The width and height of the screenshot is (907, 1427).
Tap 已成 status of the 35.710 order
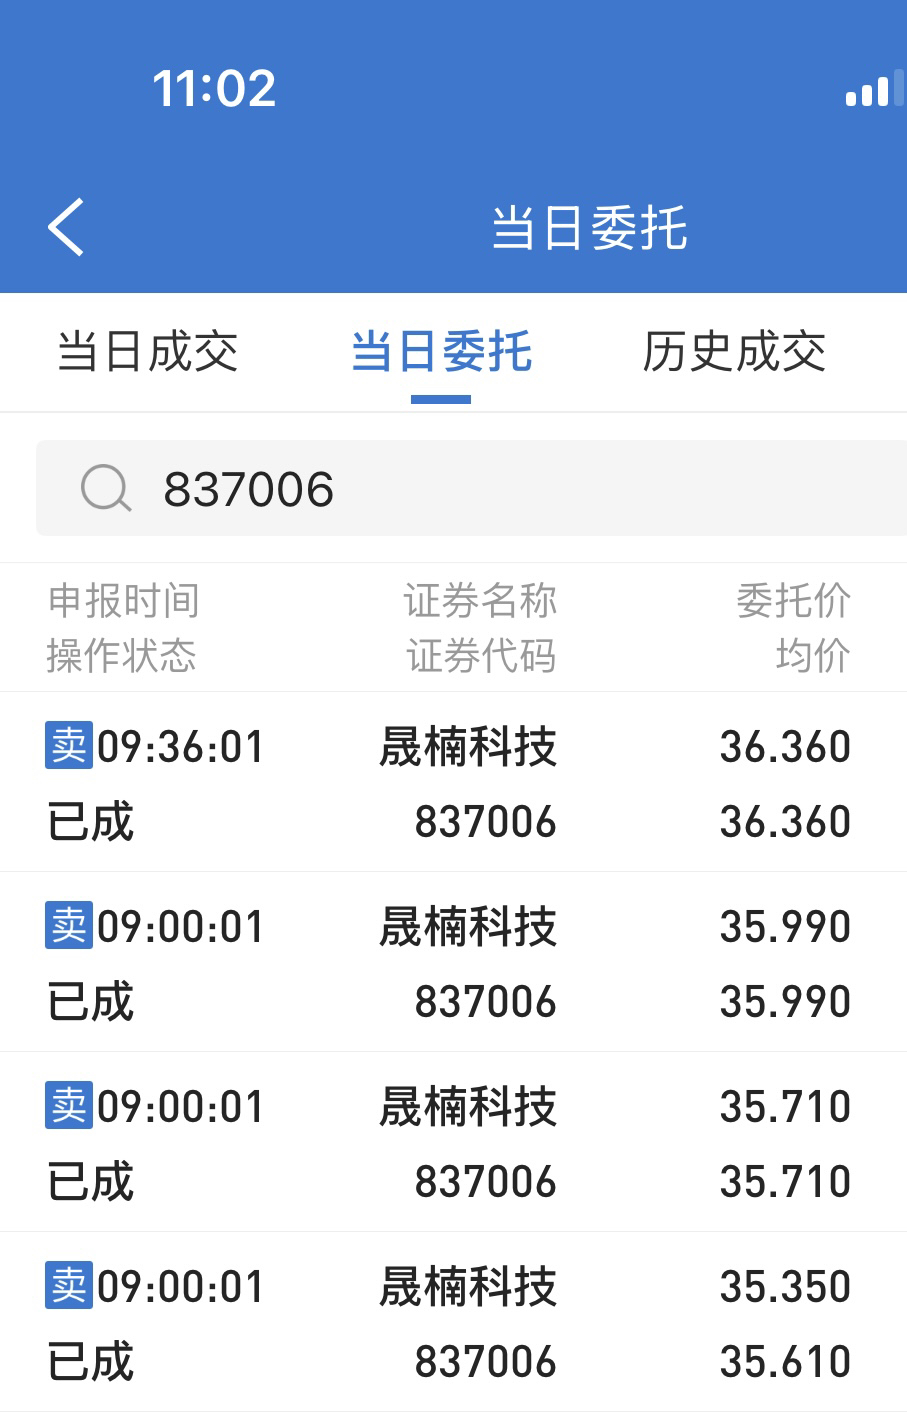click(x=90, y=1182)
